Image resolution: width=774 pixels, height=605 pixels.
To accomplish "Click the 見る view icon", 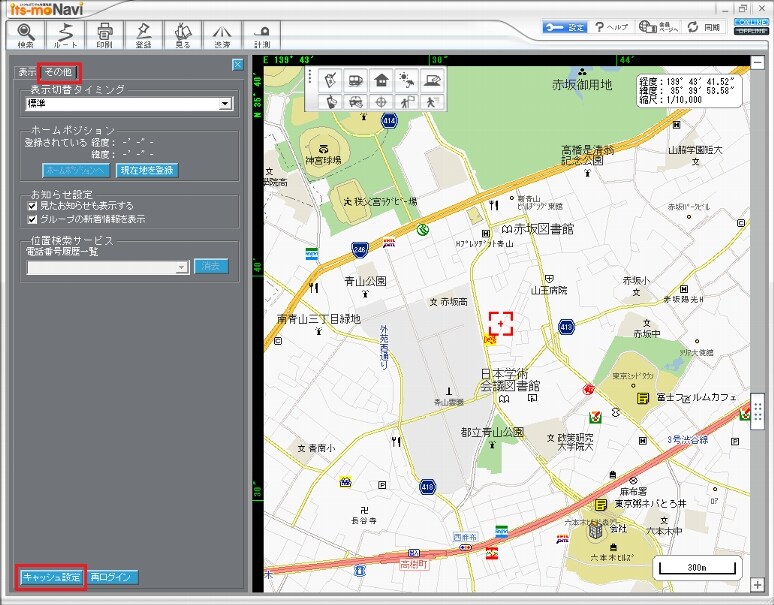I will coord(183,35).
